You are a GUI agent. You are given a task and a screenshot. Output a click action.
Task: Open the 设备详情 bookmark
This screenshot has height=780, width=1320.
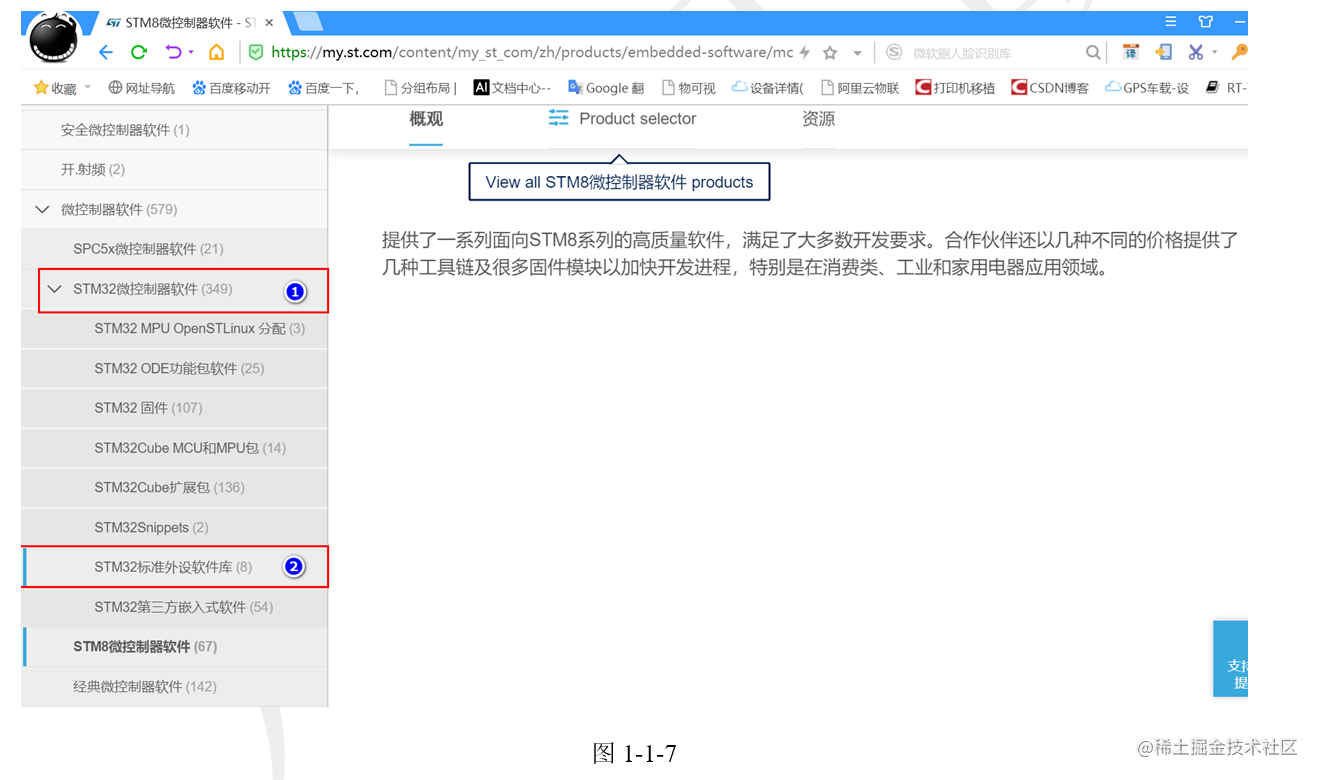tap(768, 88)
